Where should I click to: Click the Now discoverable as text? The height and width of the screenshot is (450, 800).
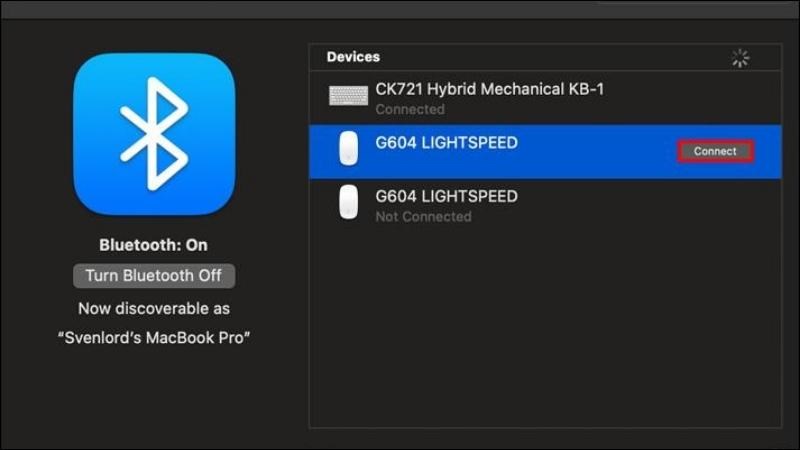tap(154, 308)
